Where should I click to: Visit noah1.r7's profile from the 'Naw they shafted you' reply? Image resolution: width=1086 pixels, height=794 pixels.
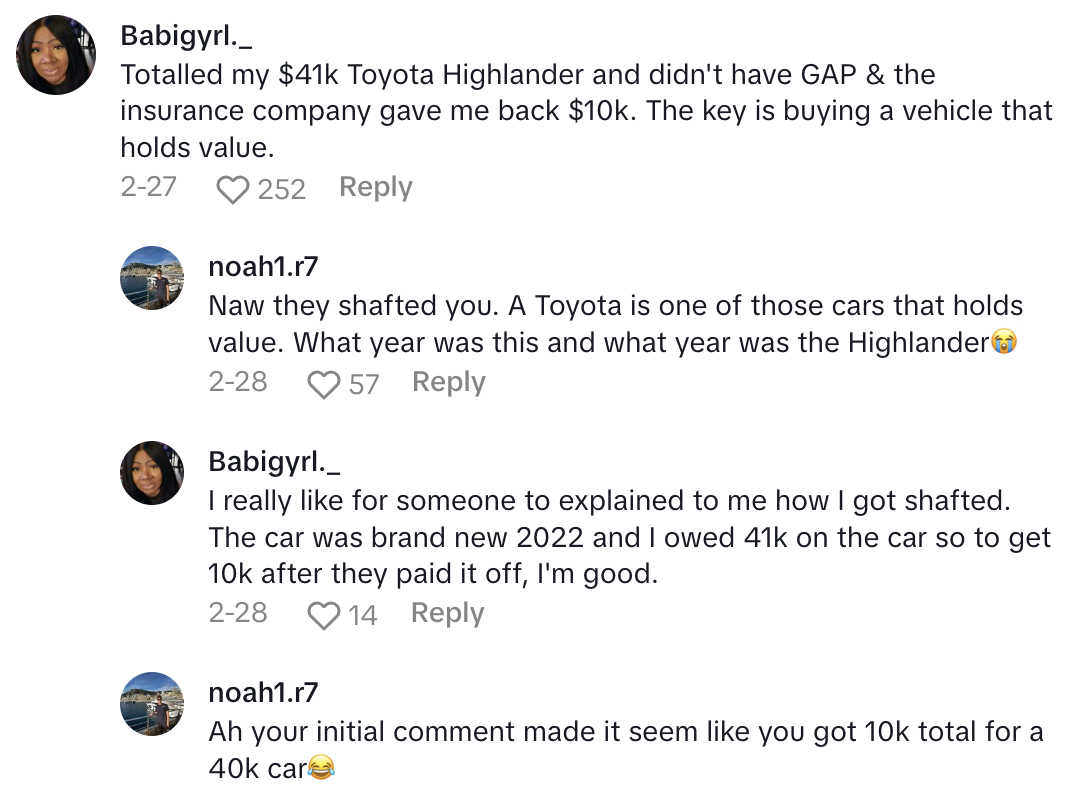point(263,266)
